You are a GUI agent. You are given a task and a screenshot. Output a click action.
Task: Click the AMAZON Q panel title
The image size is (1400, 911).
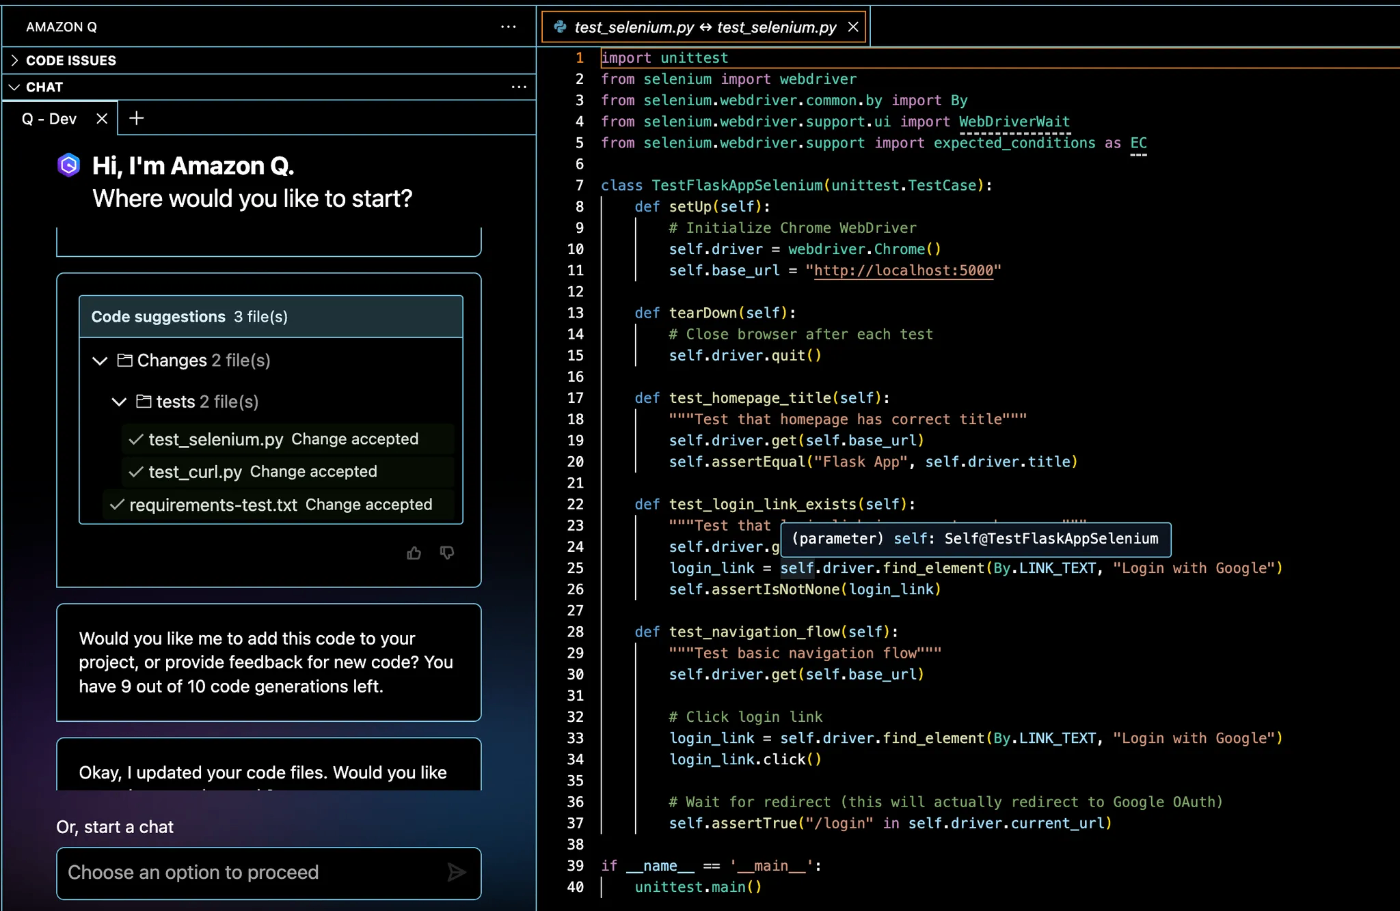[61, 27]
